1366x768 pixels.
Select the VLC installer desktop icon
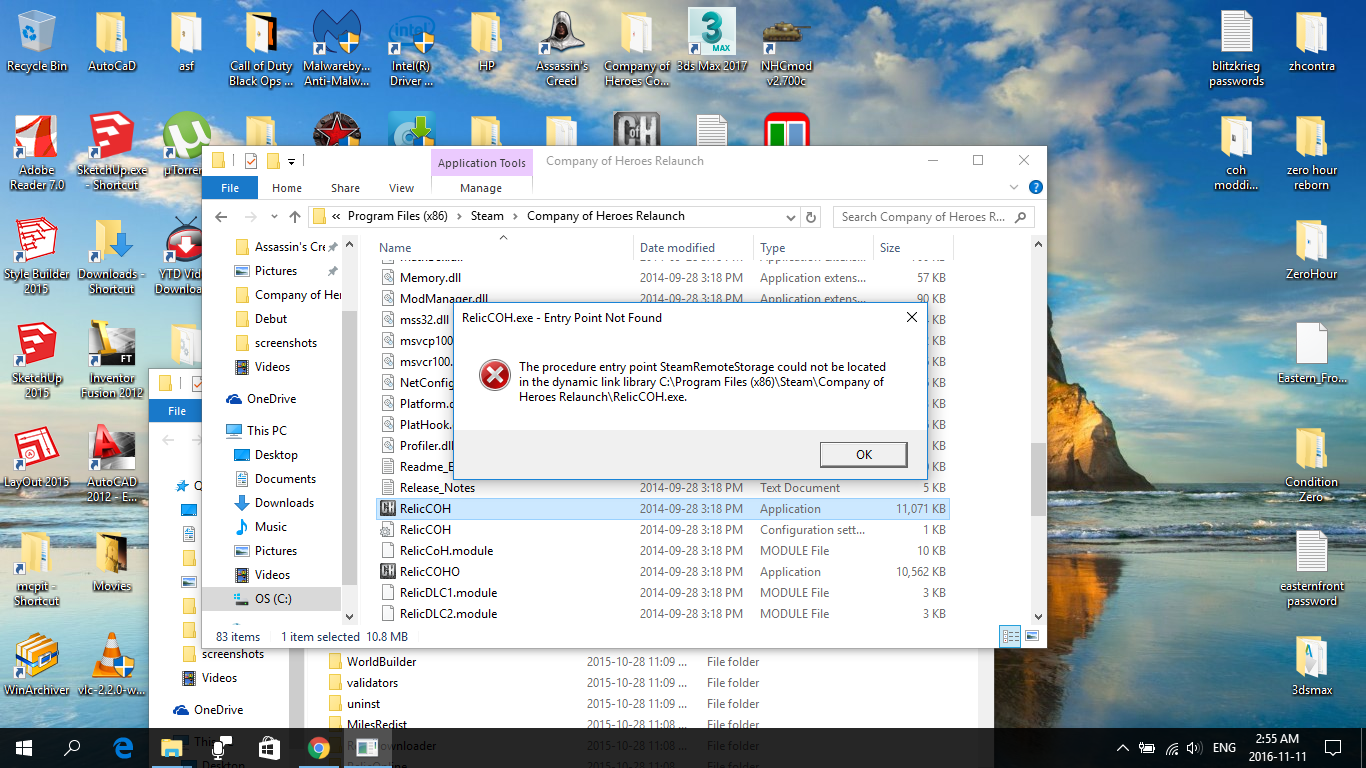[112, 665]
